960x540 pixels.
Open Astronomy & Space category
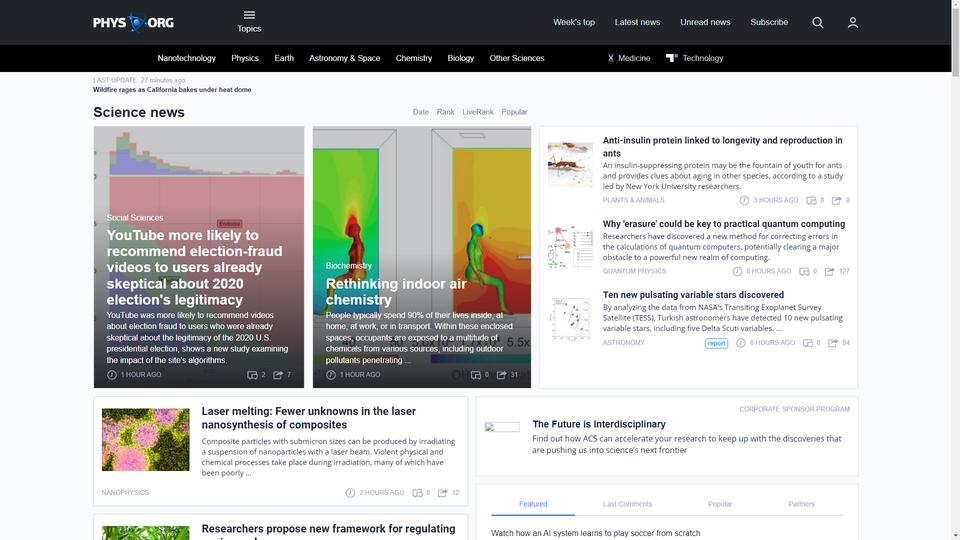tap(345, 58)
